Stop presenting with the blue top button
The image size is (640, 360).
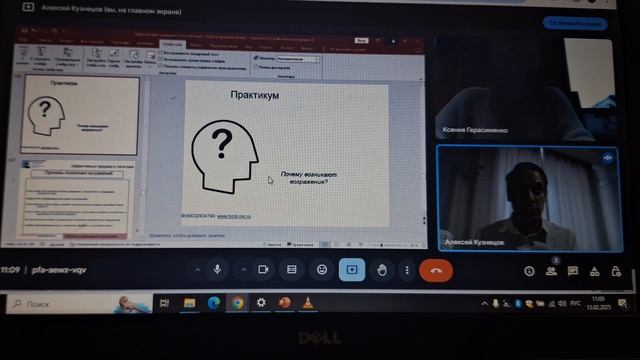pyautogui.click(x=575, y=23)
